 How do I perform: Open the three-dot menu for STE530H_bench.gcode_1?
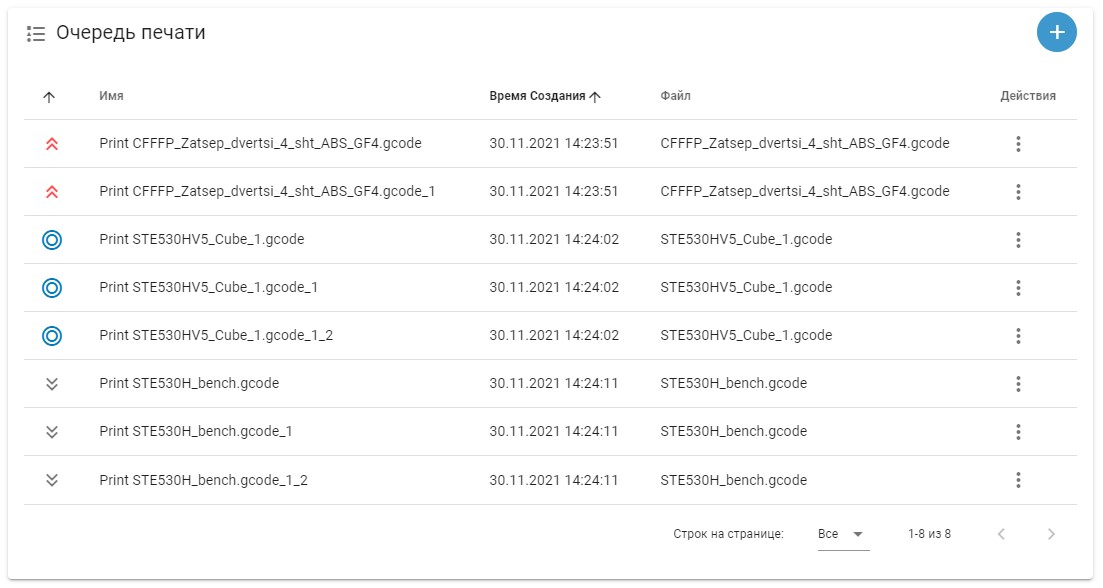(x=1018, y=432)
